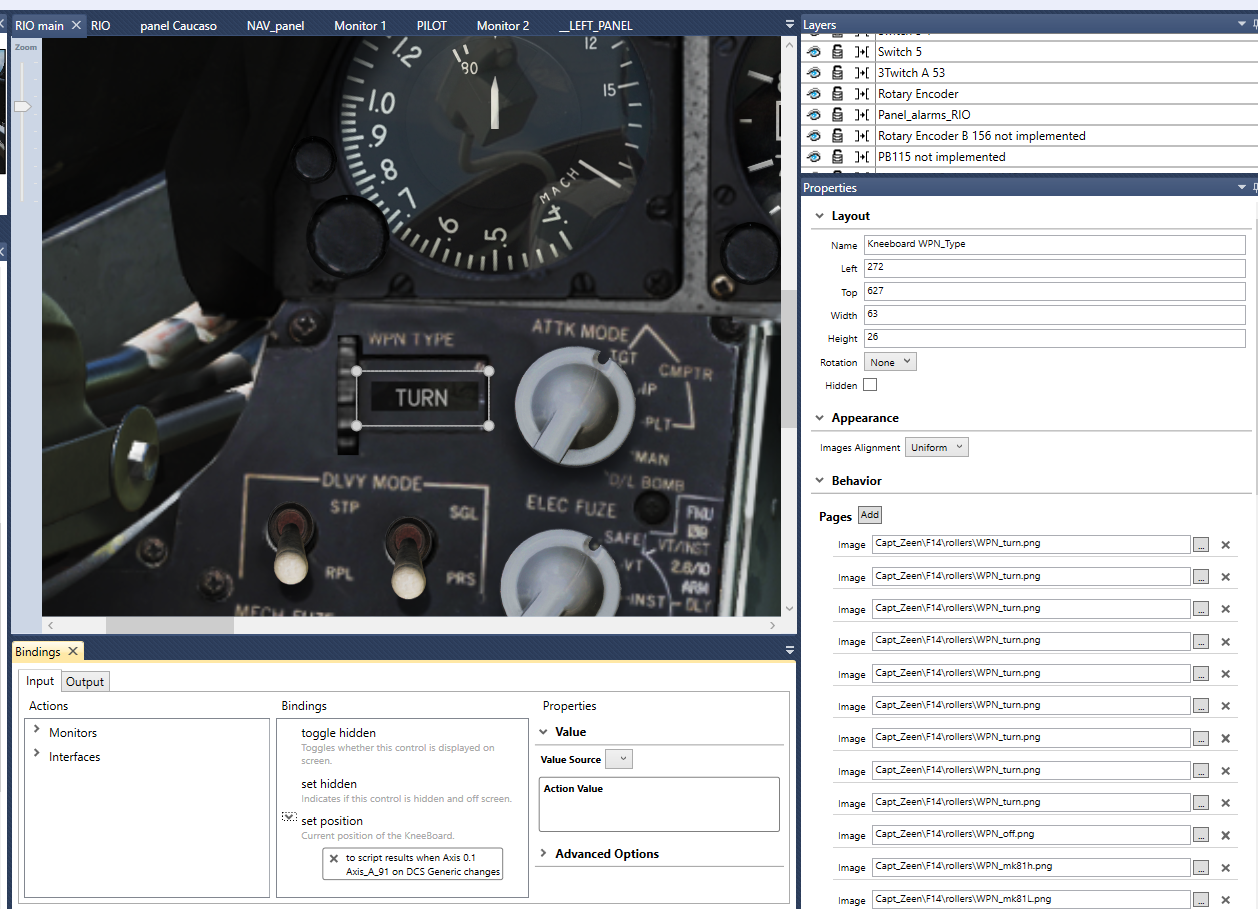Switch to the Output bindings tab

pos(85,682)
